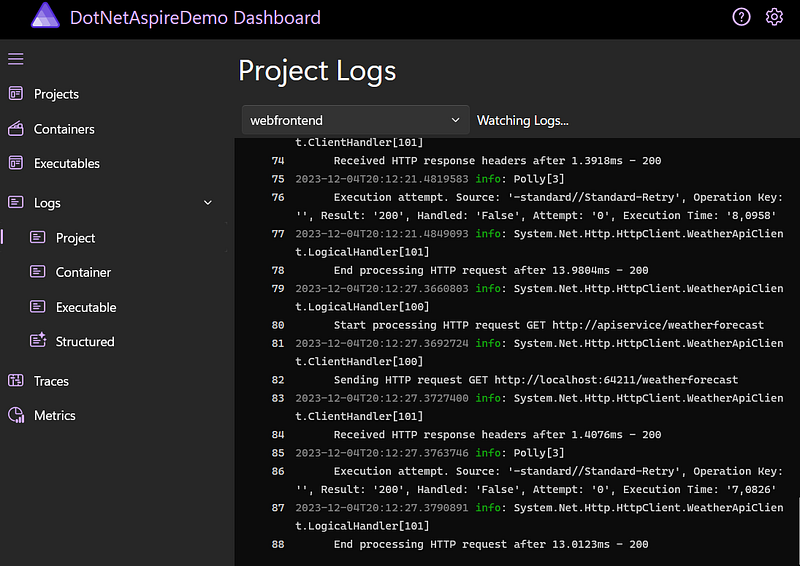Viewport: 800px width, 566px height.
Task: Click log line 79 timestamp 20:12:27.3660803
Action: pos(382,289)
